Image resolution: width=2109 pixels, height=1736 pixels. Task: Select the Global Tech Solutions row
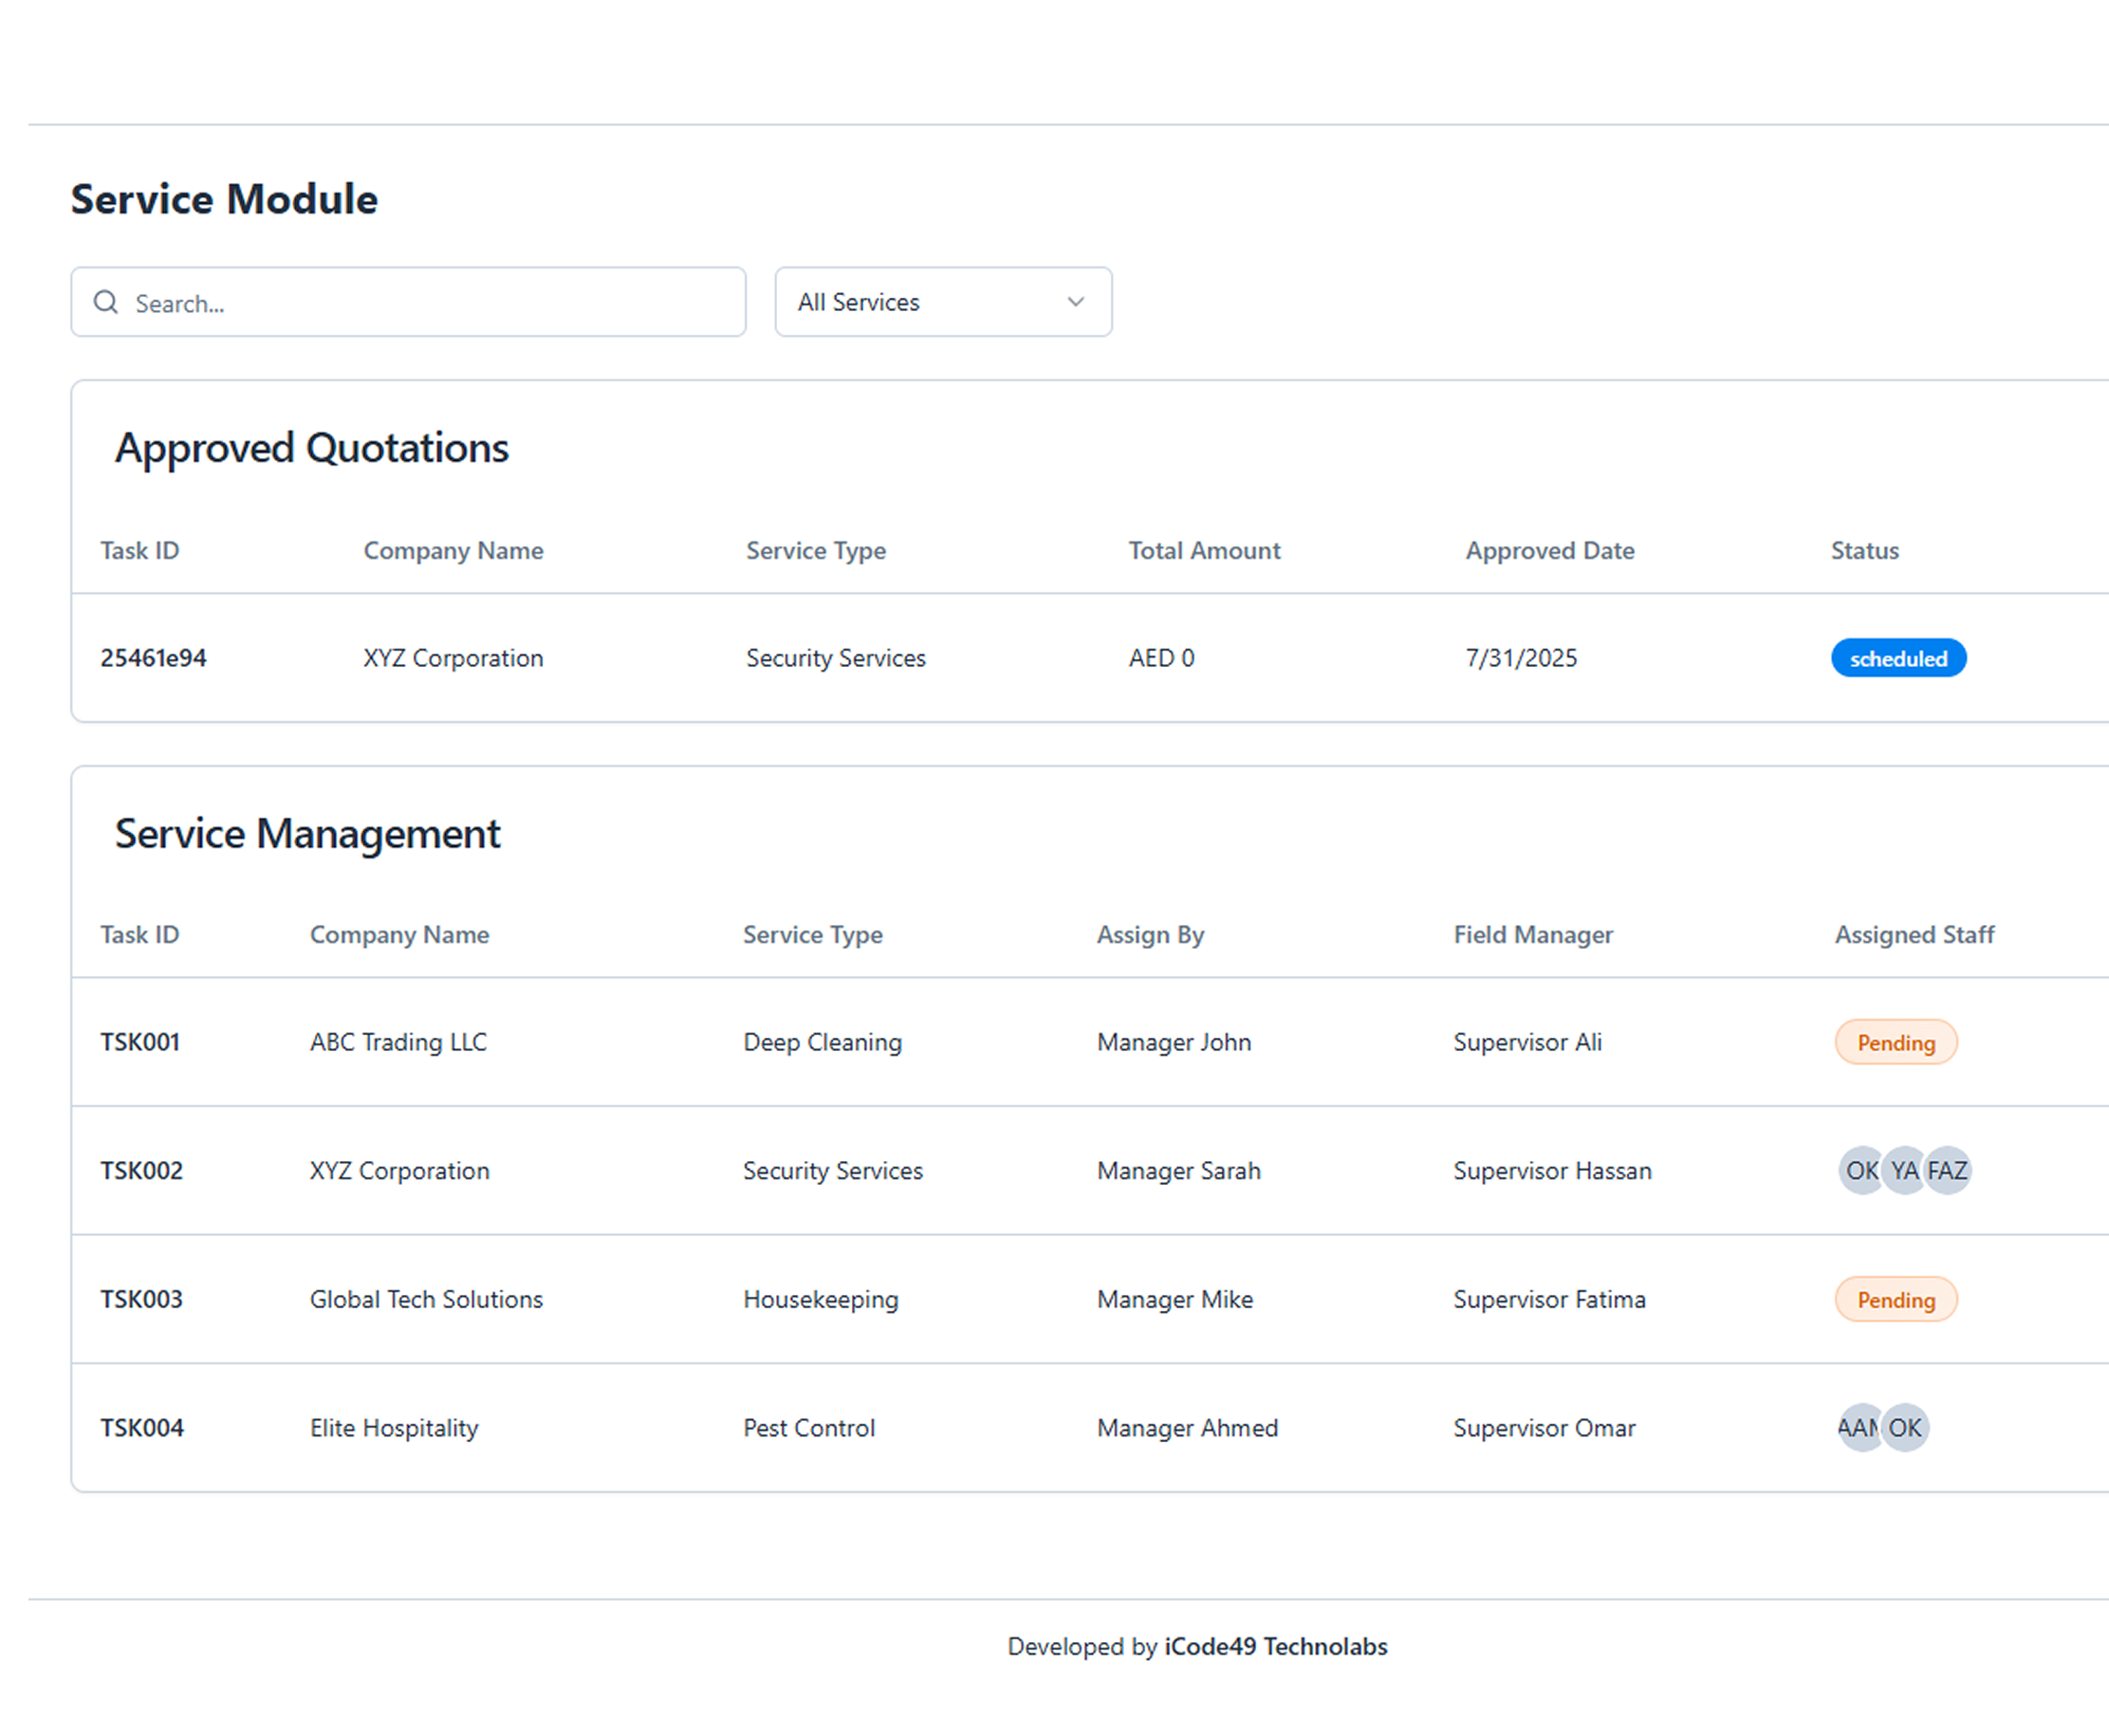(1090, 1299)
